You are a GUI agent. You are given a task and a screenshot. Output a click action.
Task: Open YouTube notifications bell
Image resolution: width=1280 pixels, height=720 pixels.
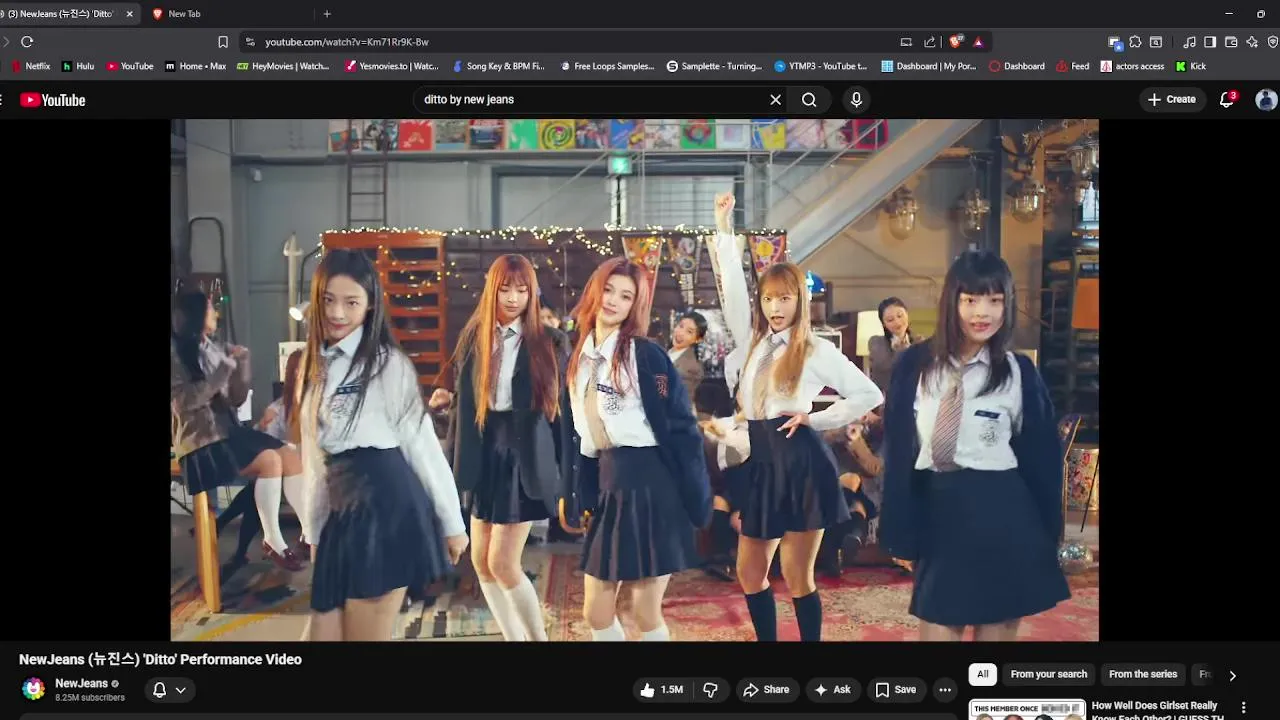coord(1227,99)
